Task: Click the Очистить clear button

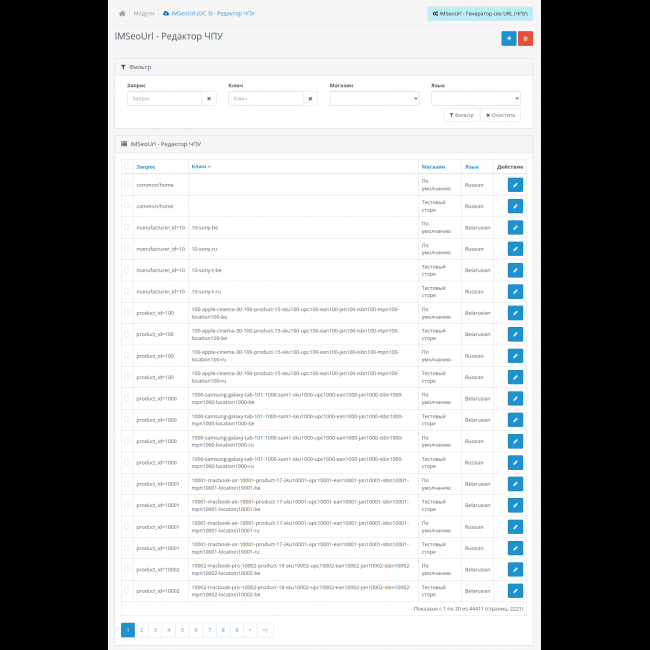Action: tap(500, 115)
